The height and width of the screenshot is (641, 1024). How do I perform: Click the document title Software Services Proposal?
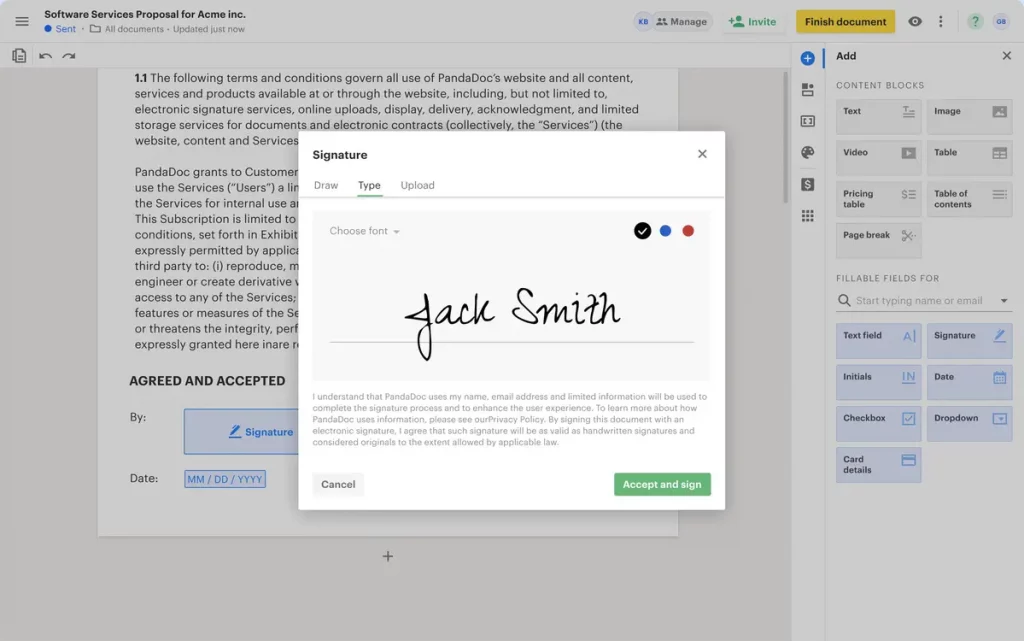pyautogui.click(x=145, y=14)
